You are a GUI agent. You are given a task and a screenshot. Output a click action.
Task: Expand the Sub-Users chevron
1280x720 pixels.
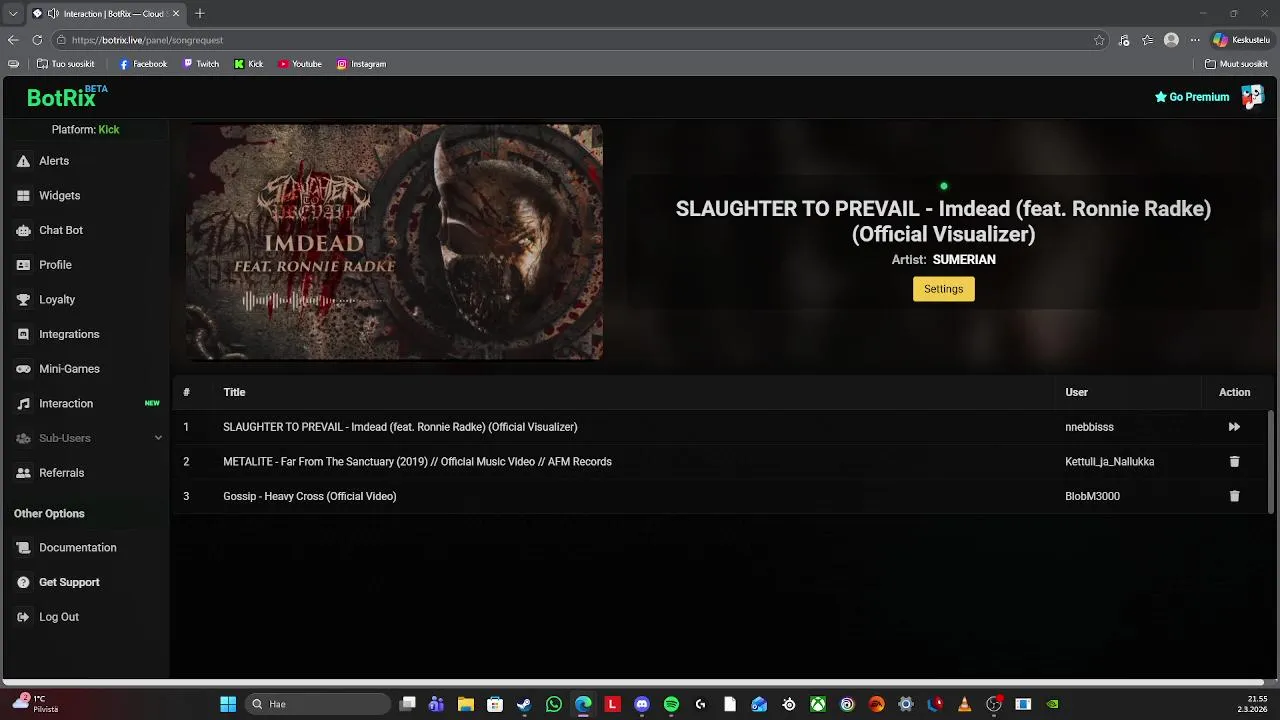[x=158, y=438]
